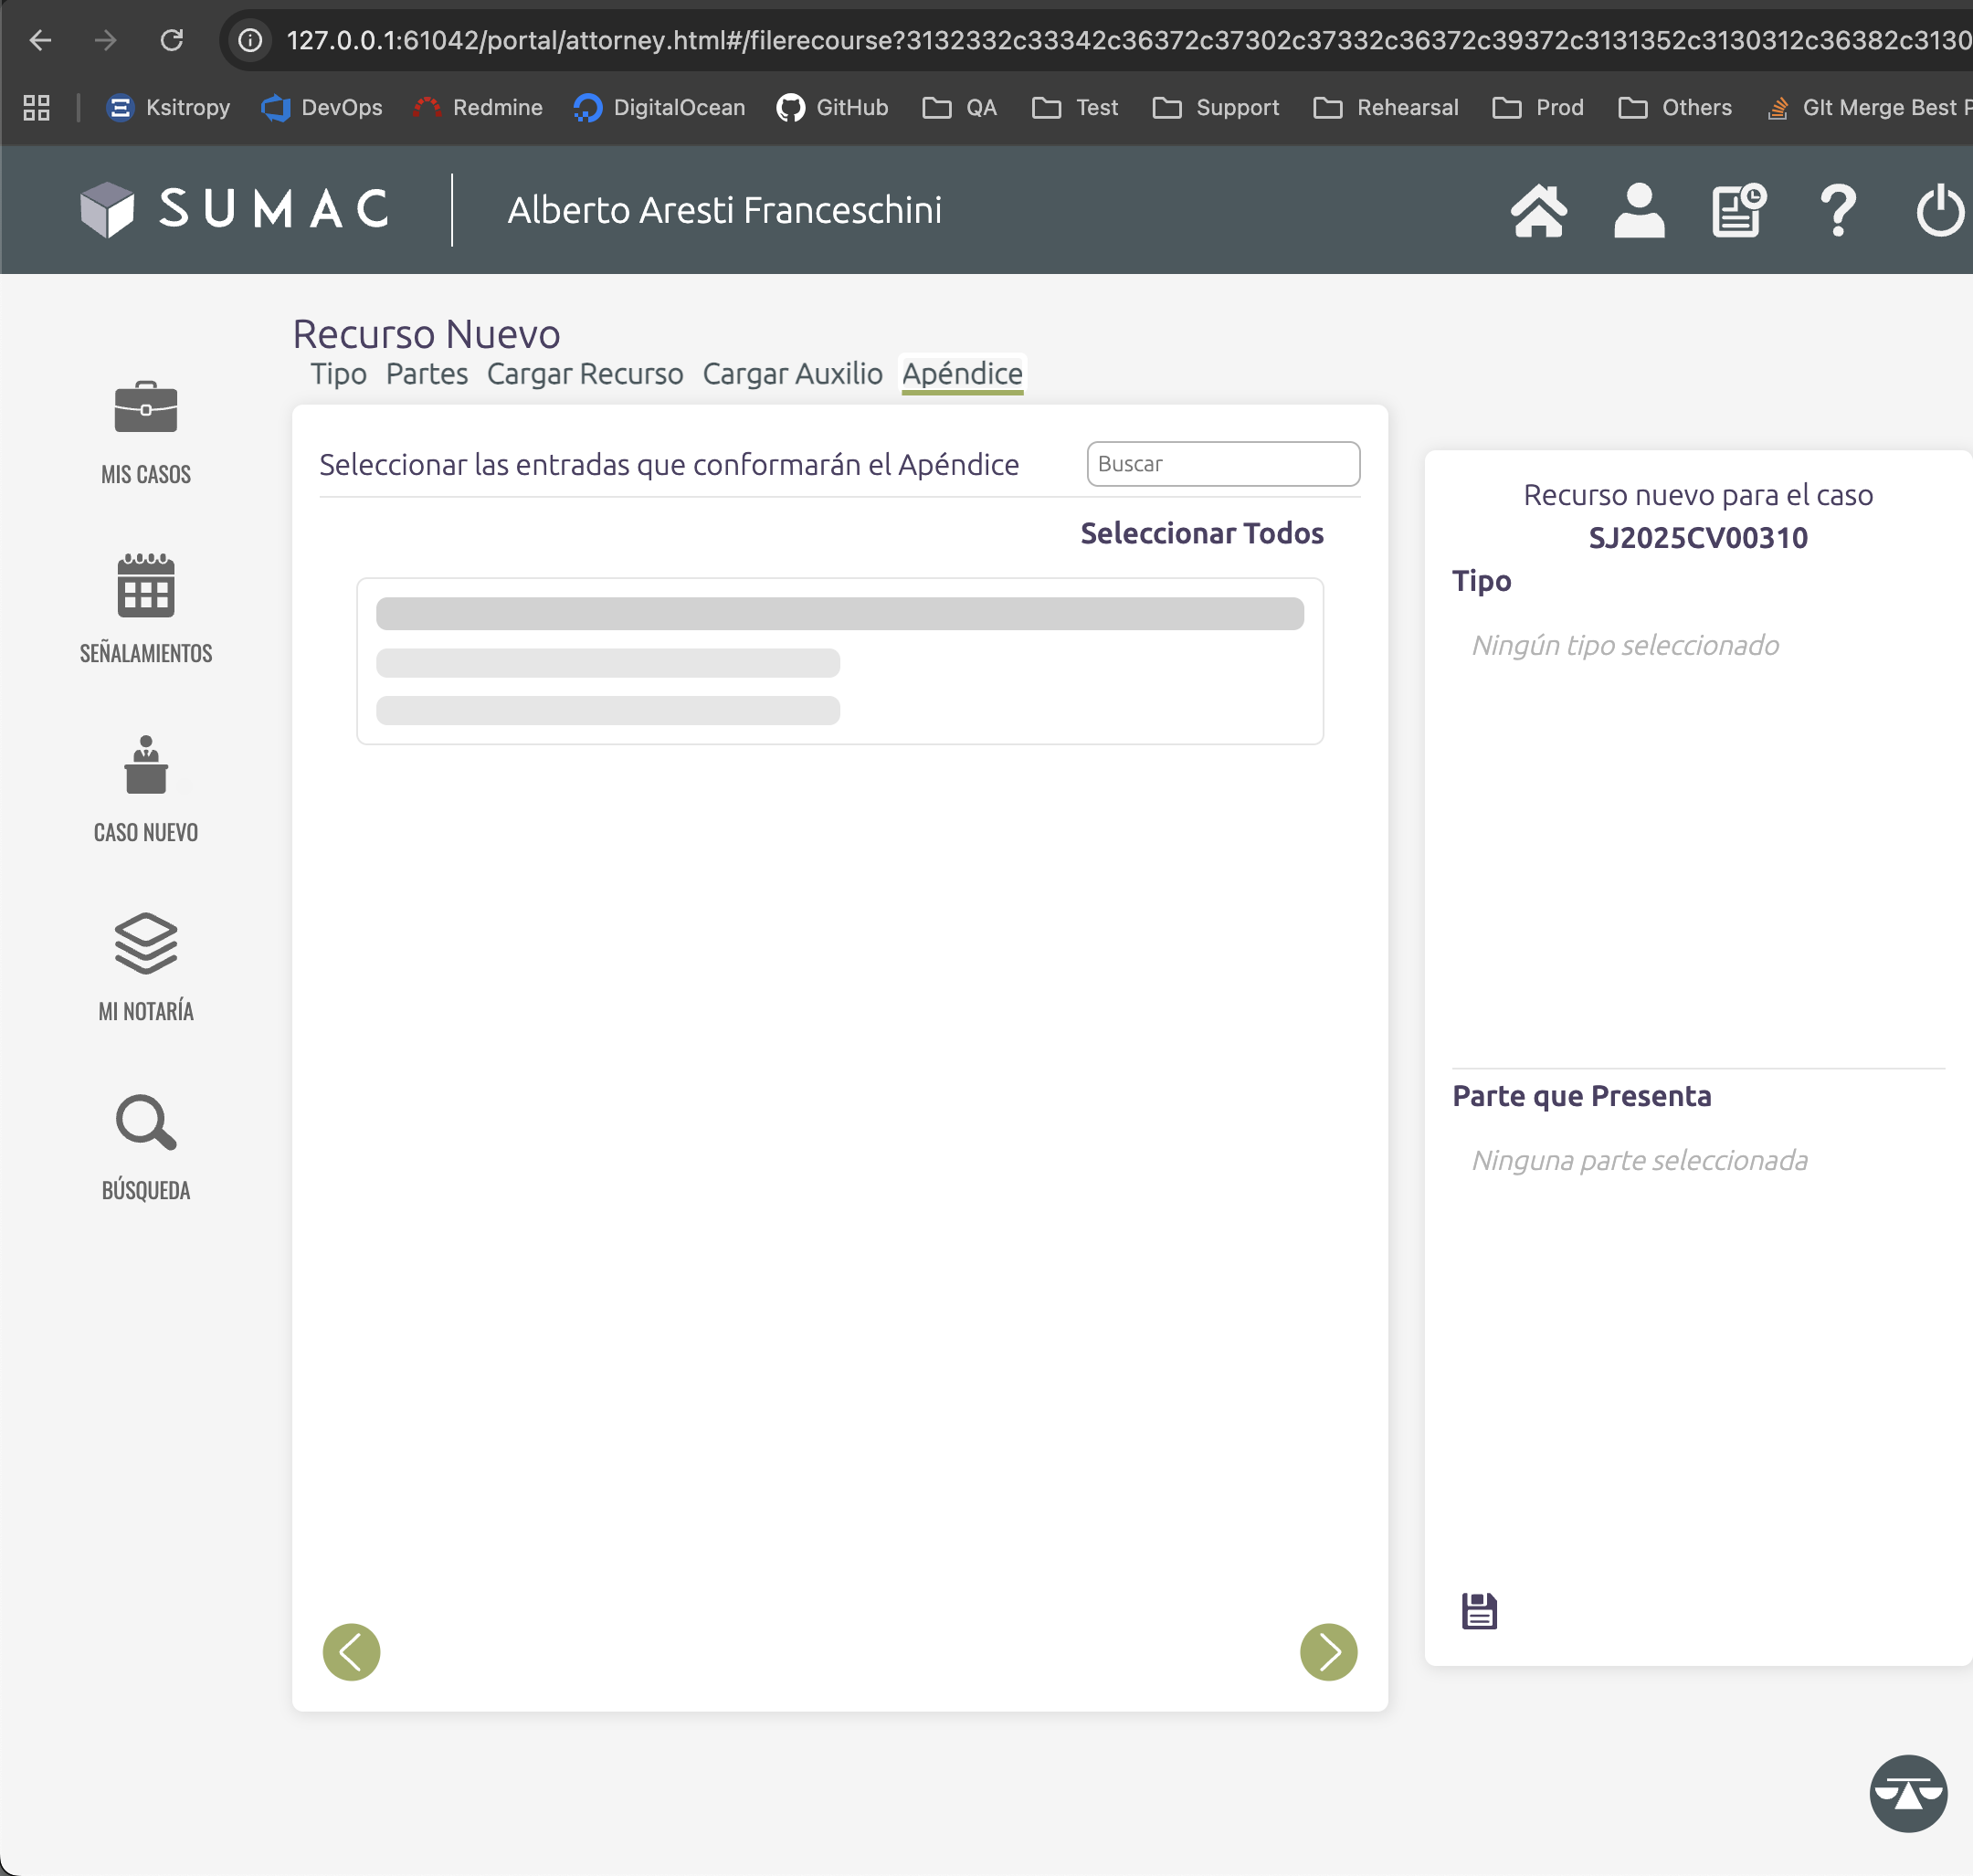1973x1876 pixels.
Task: Click the scales floating button
Action: tap(1907, 1793)
